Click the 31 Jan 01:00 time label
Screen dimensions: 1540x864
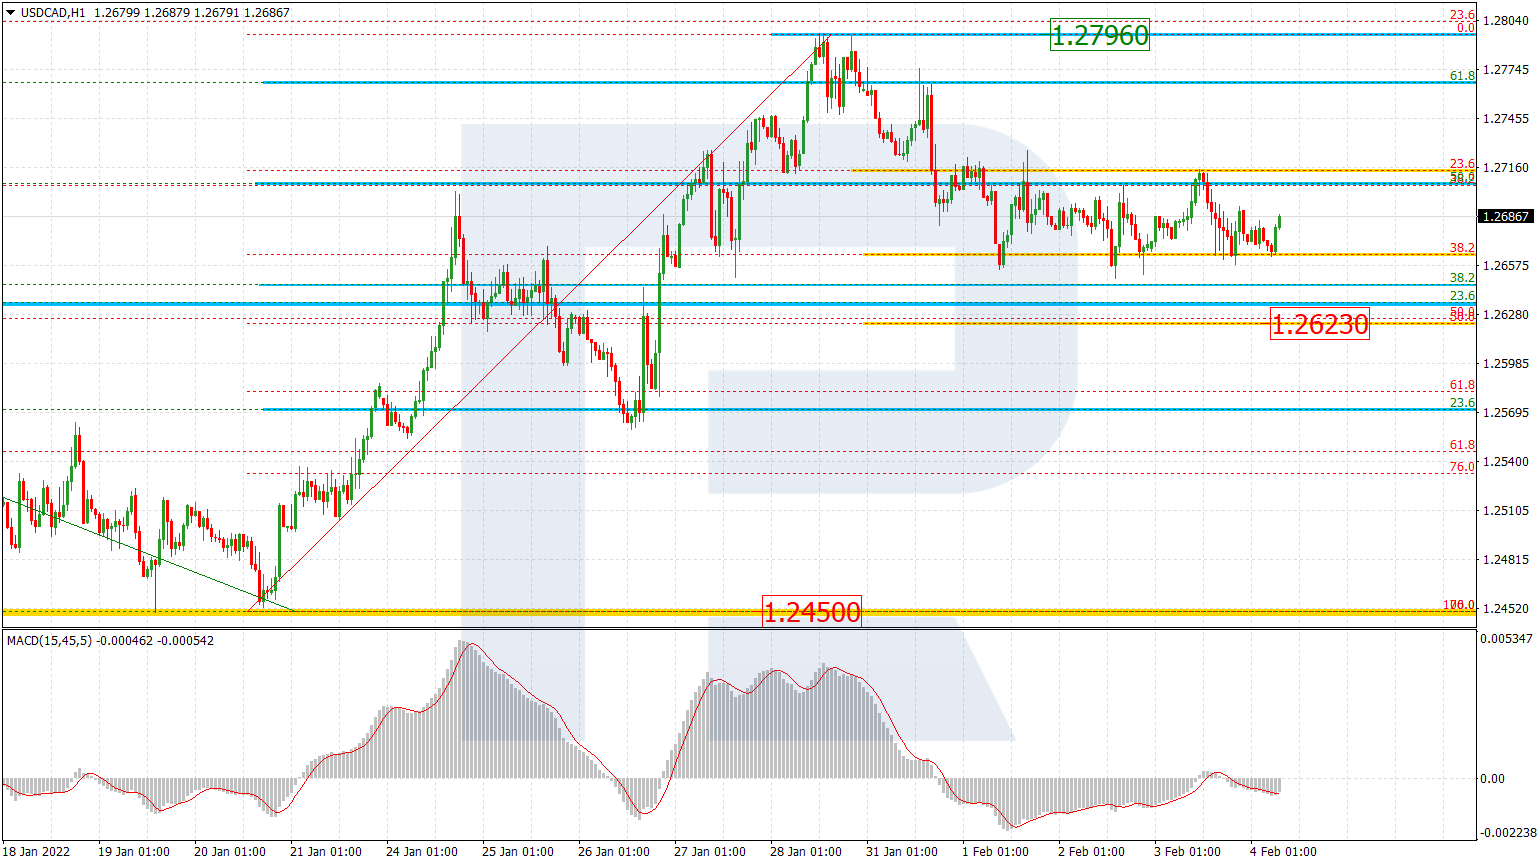[902, 852]
